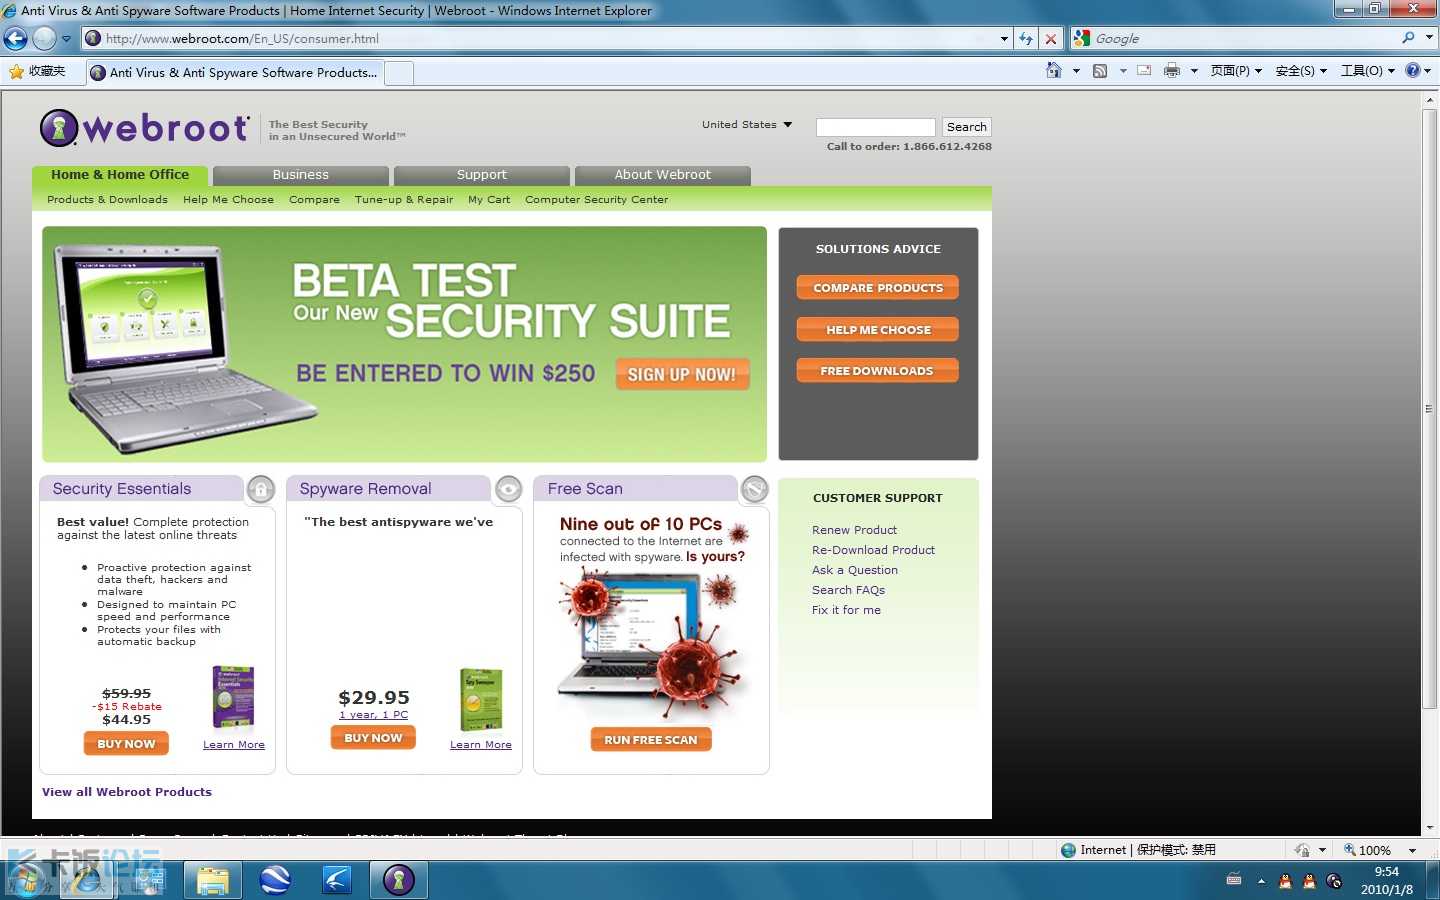Click the Favorites star icon
Image resolution: width=1440 pixels, height=900 pixels.
[17, 72]
